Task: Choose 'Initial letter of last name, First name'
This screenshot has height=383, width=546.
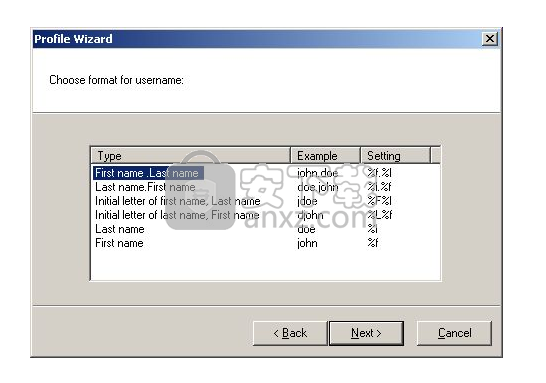Action: [177, 215]
